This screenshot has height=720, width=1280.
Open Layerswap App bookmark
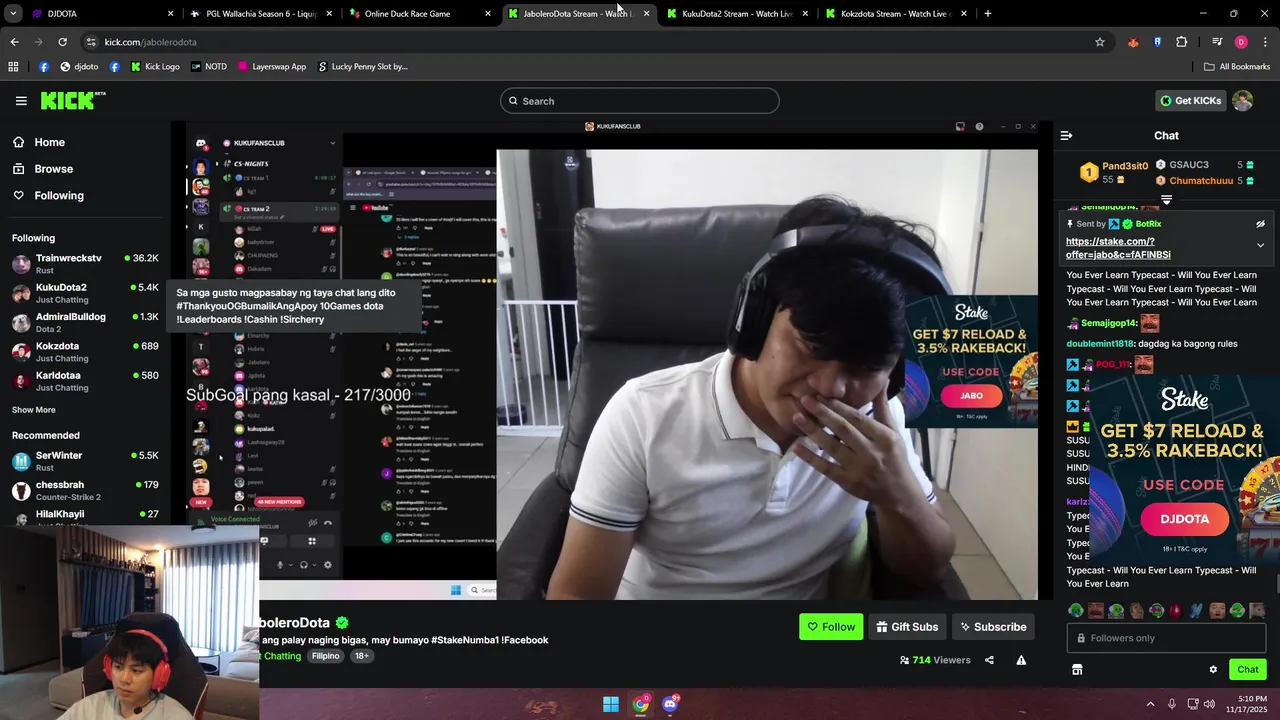[271, 67]
